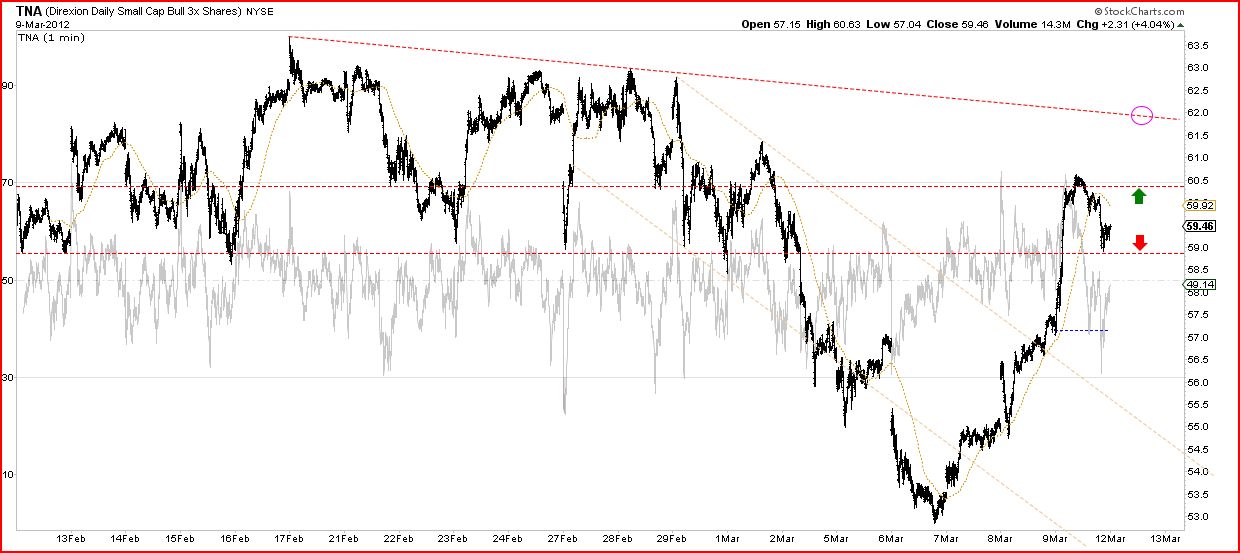Select the 14Feb date on time axis
The image size is (1240, 553).
pos(124,537)
